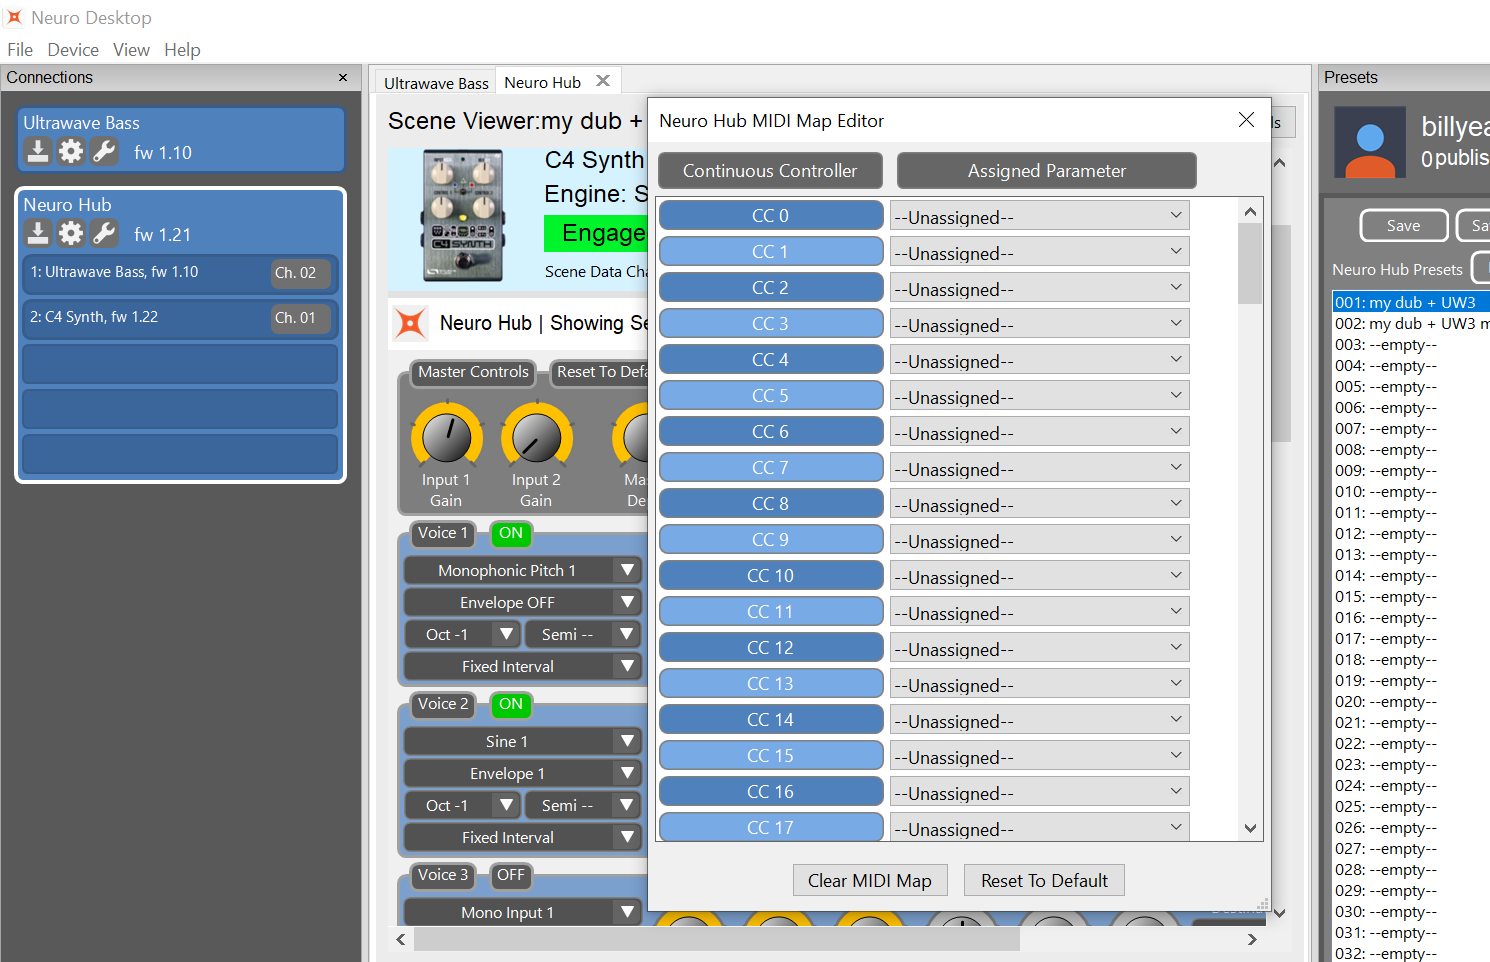Open the CC 12 assigned parameter dropdown

click(x=1039, y=649)
